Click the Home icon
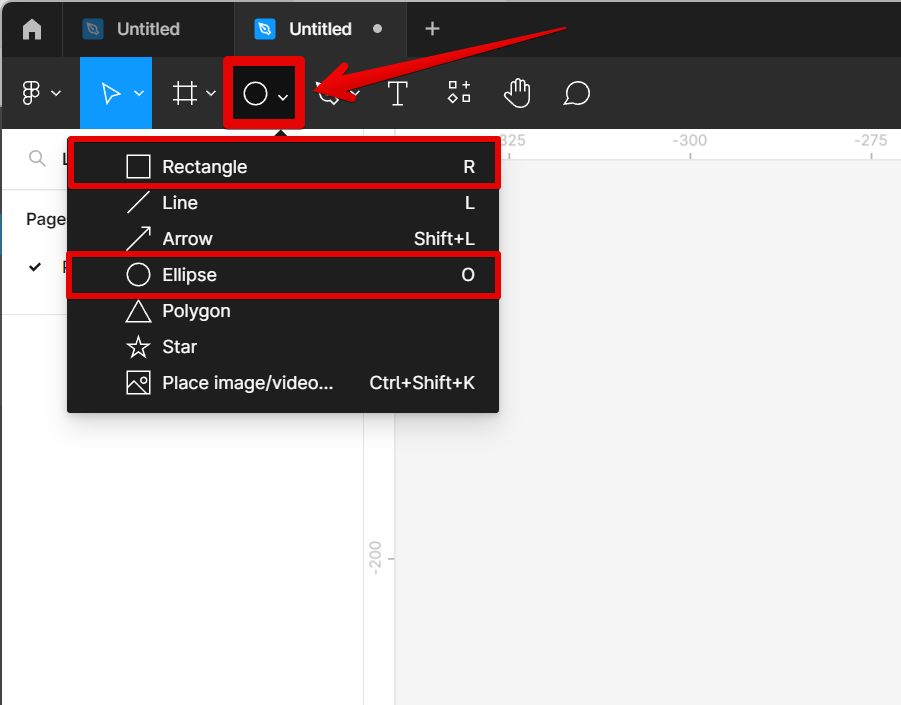The width and height of the screenshot is (901, 705). tap(32, 29)
